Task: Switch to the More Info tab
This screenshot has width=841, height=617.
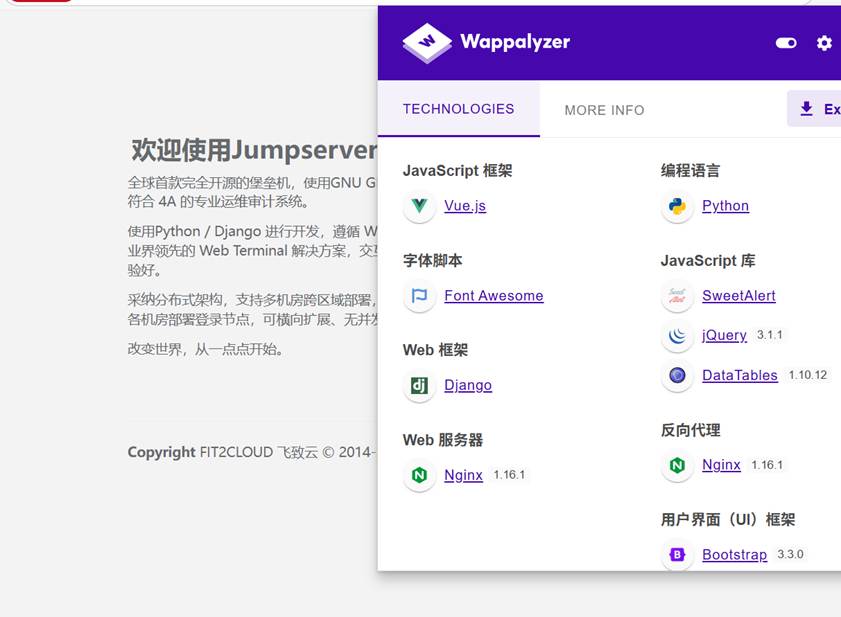Action: (x=604, y=110)
